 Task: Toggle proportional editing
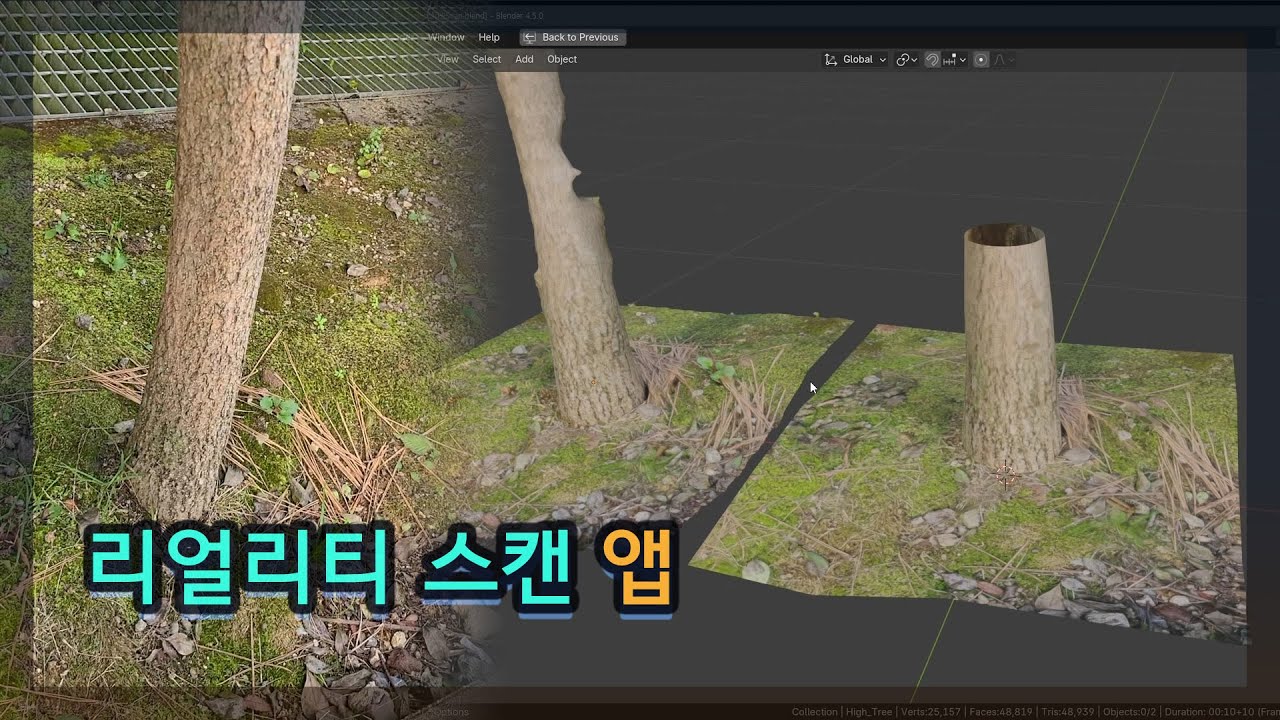coord(981,60)
